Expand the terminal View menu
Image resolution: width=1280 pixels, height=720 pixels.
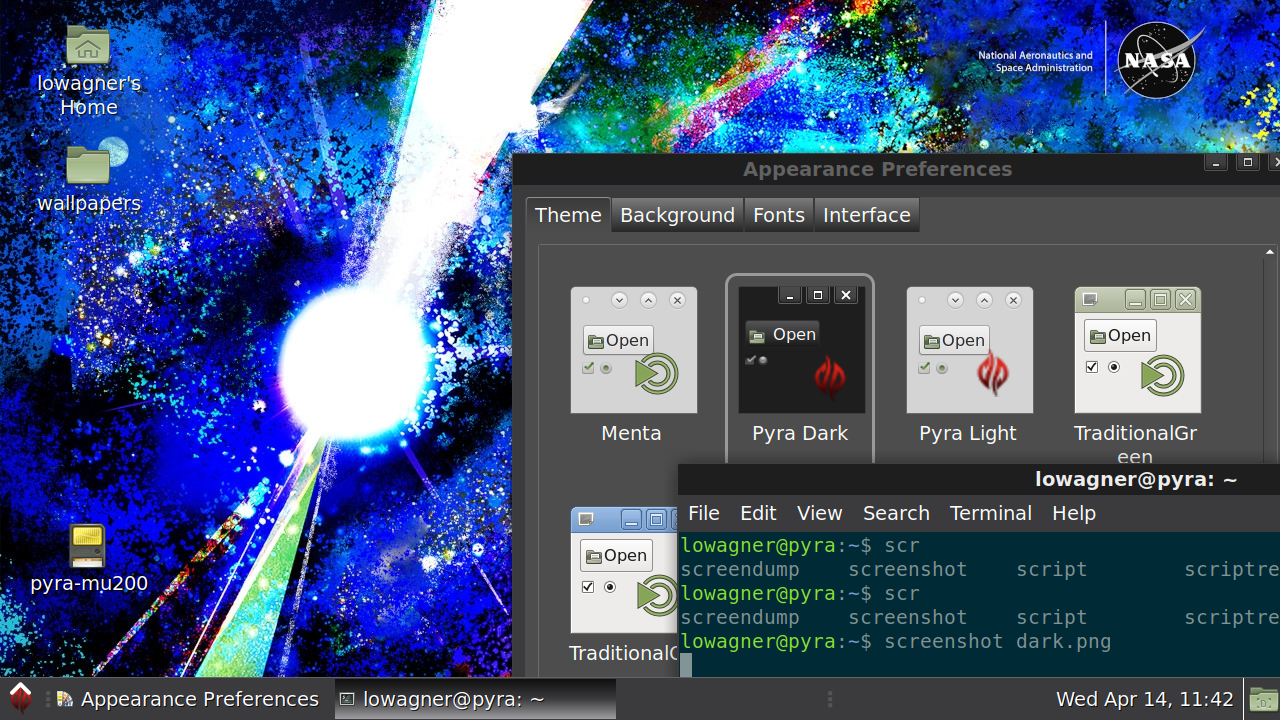click(819, 513)
